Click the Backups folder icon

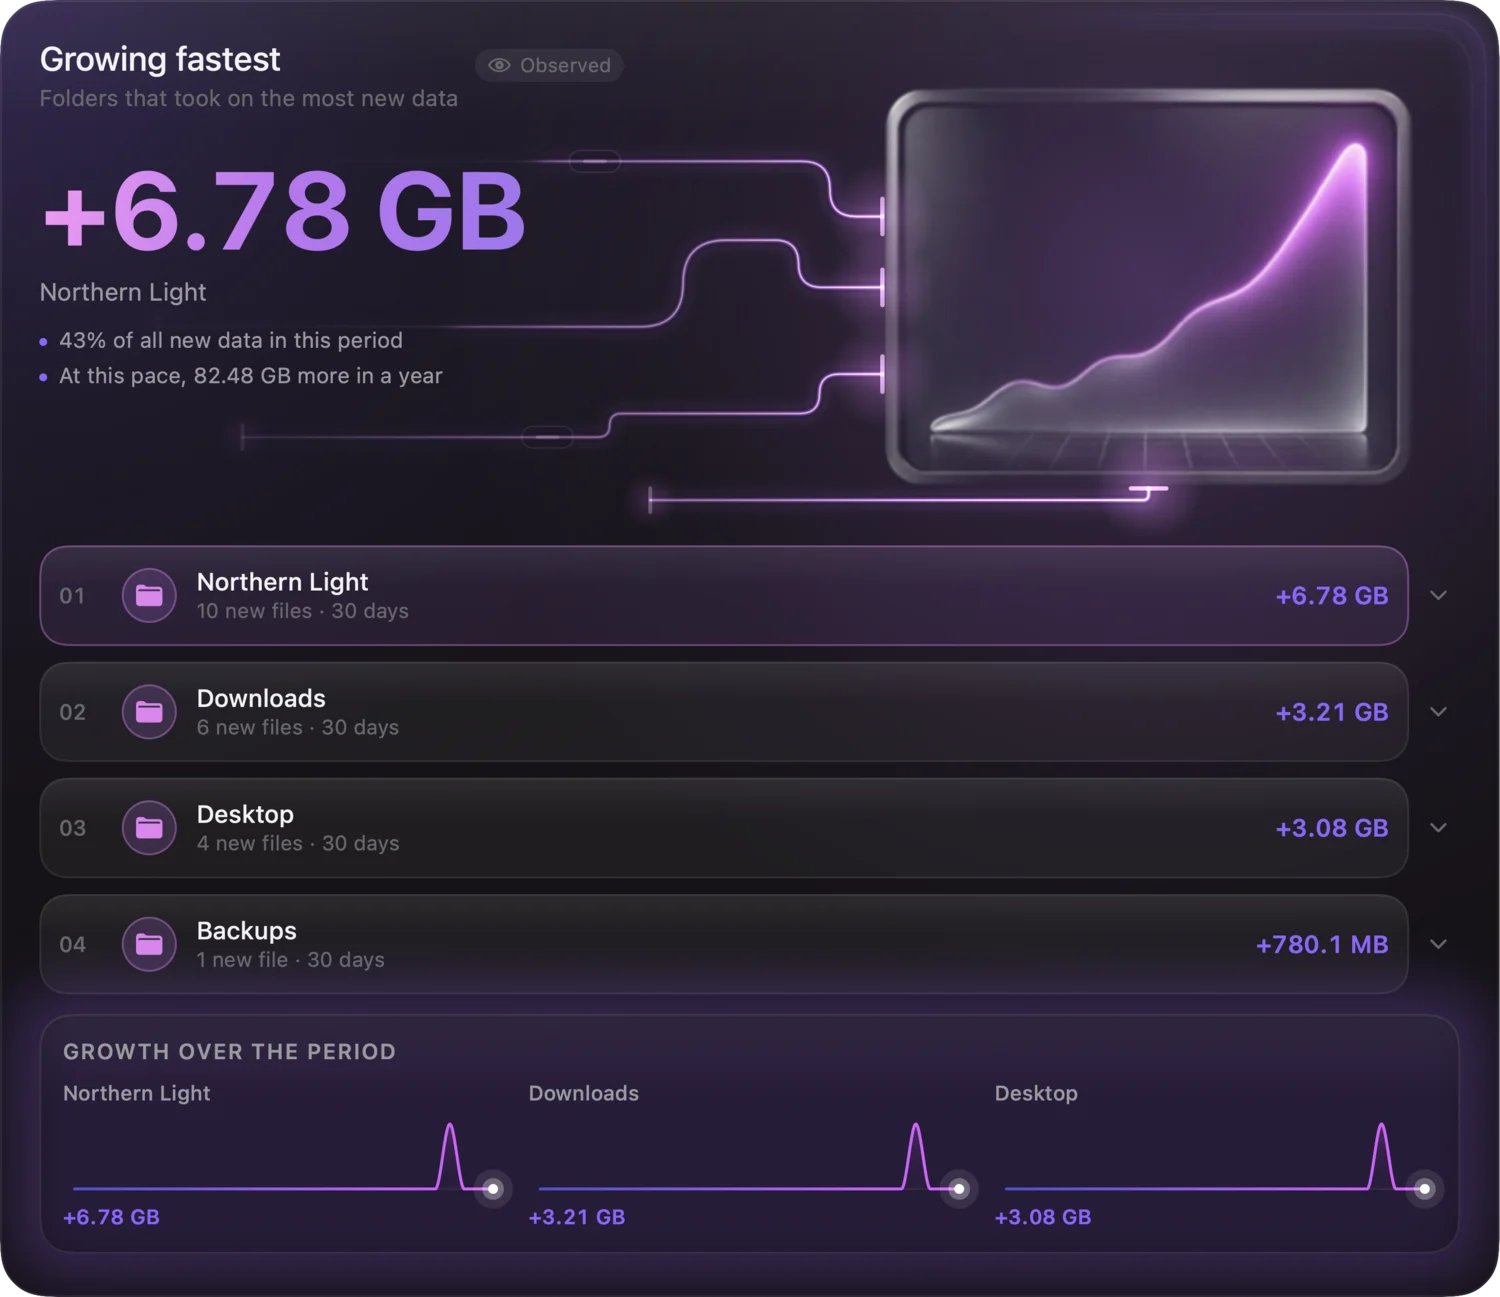tap(149, 944)
